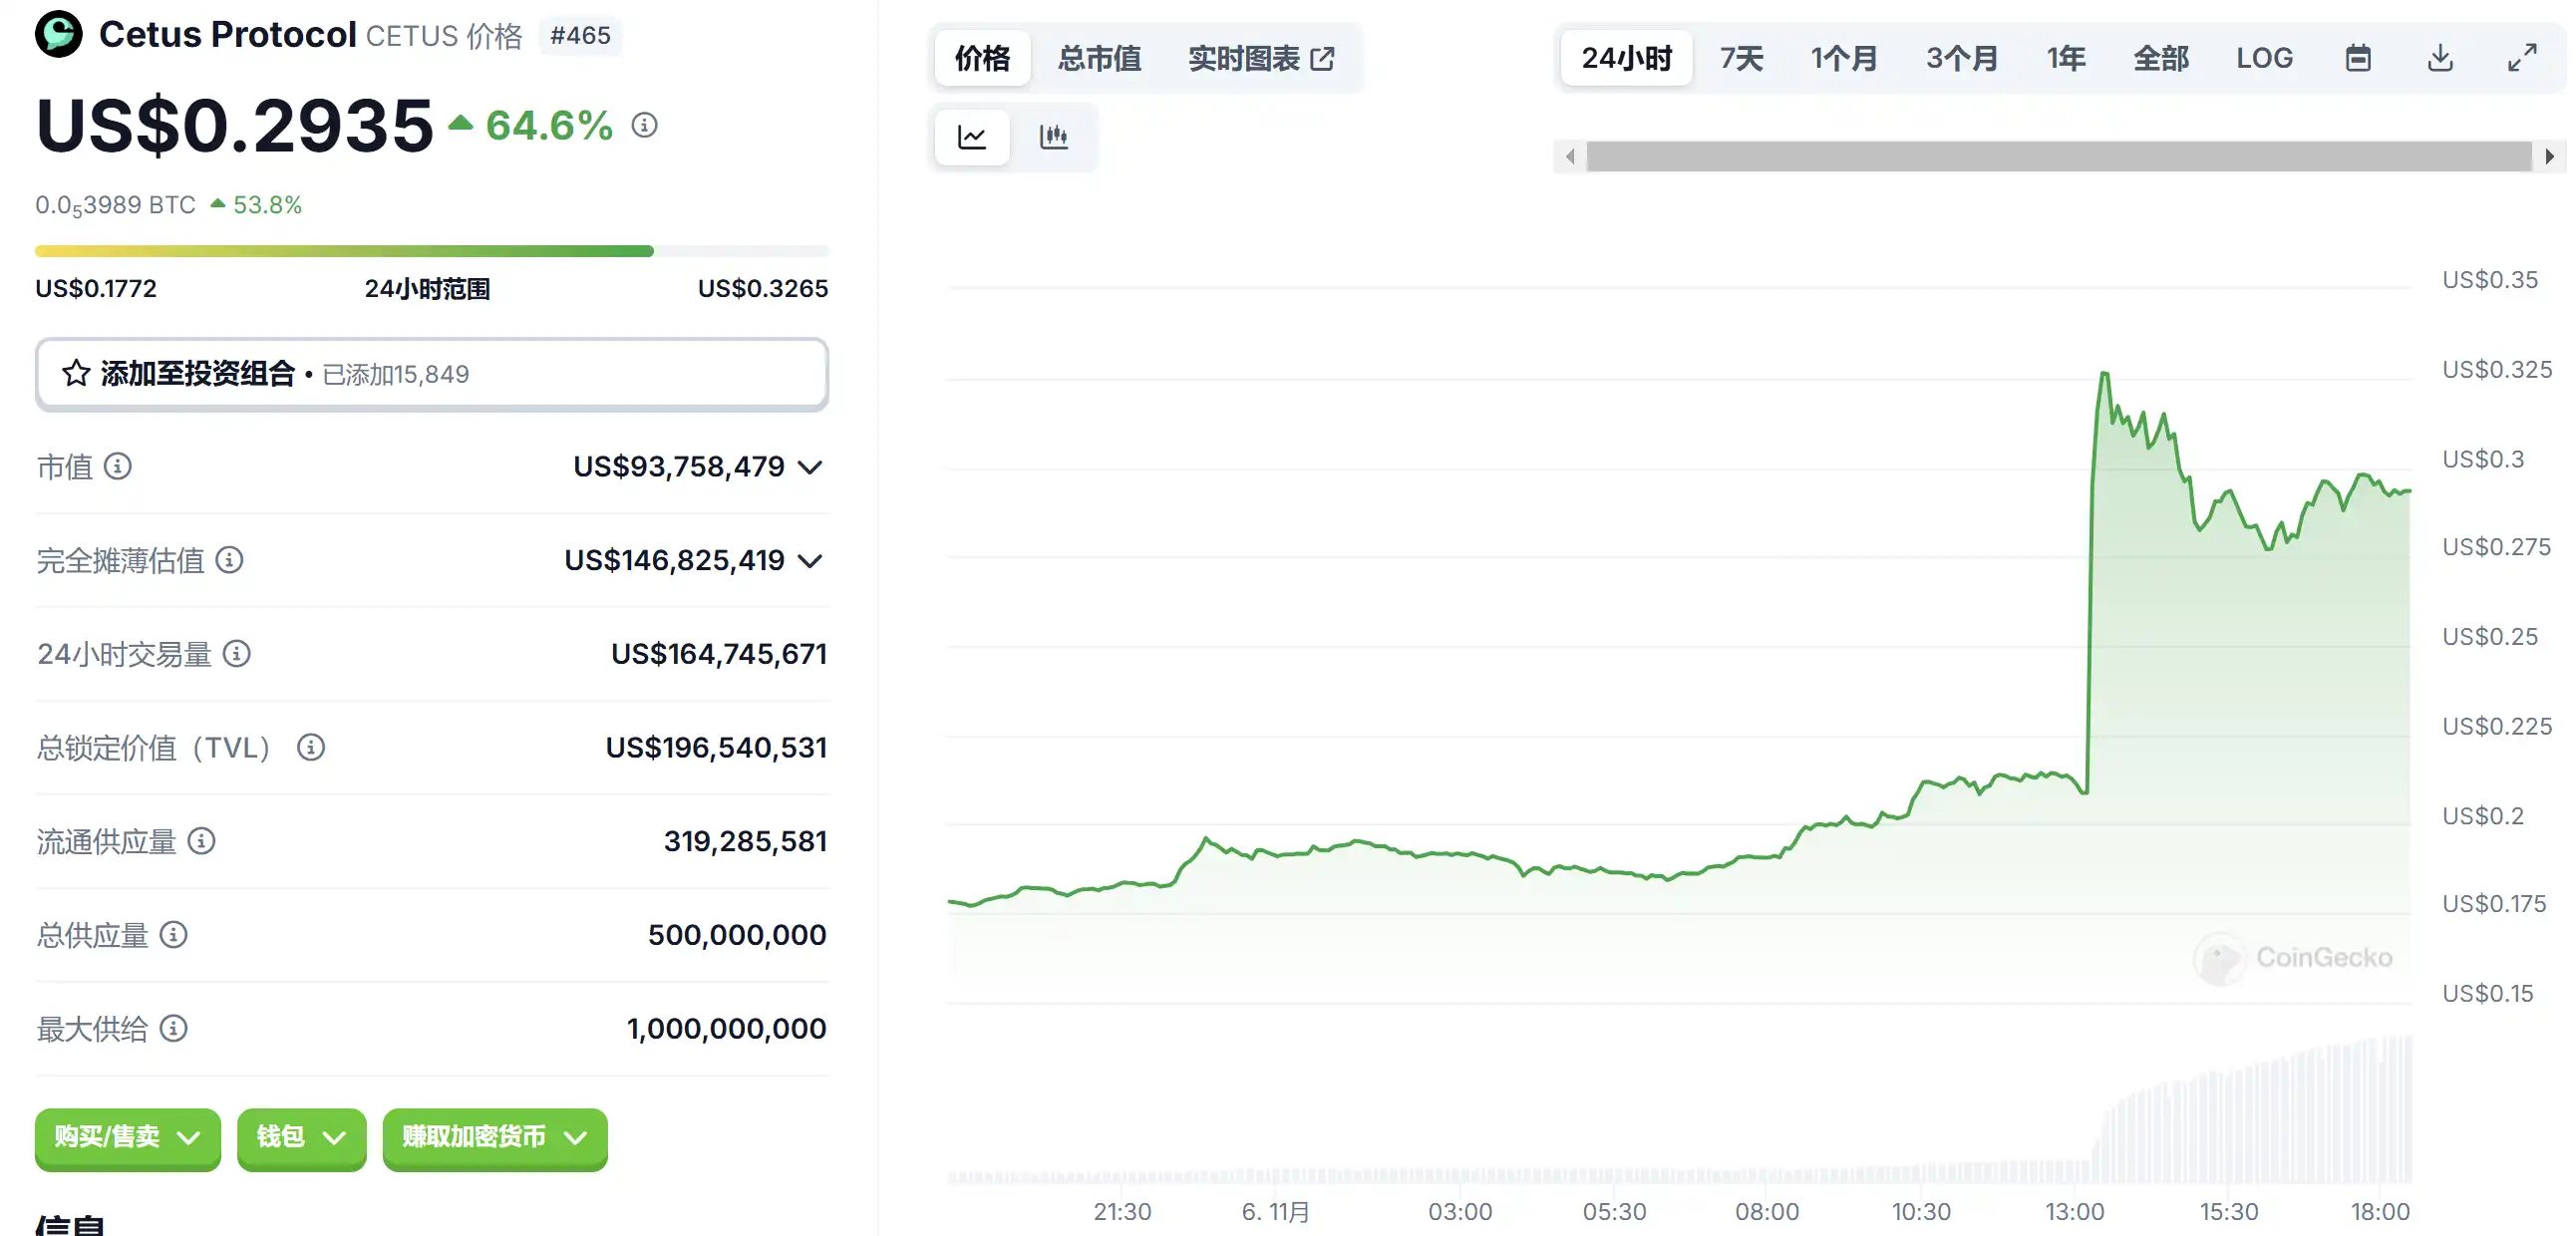Screen dimensions: 2576x1236
Task: Expand the chart to fullscreen
Action: (2521, 58)
